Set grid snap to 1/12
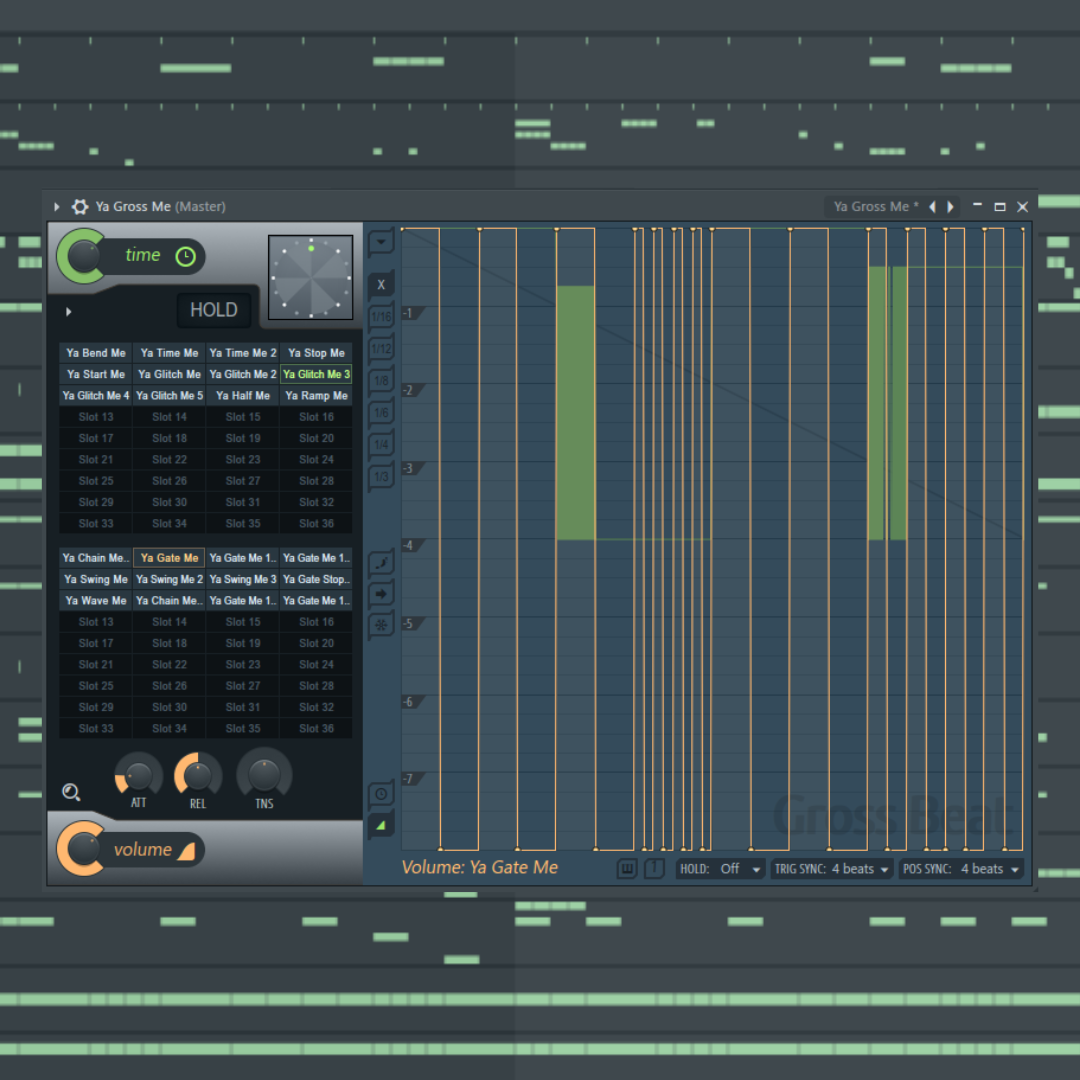 pos(380,348)
